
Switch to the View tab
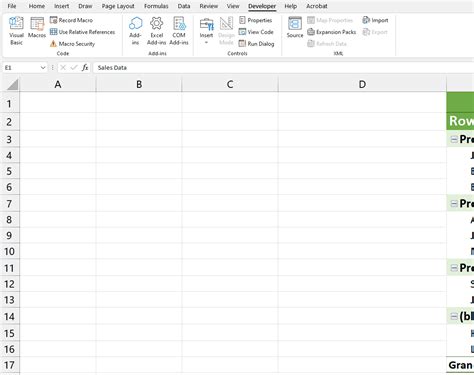(233, 6)
